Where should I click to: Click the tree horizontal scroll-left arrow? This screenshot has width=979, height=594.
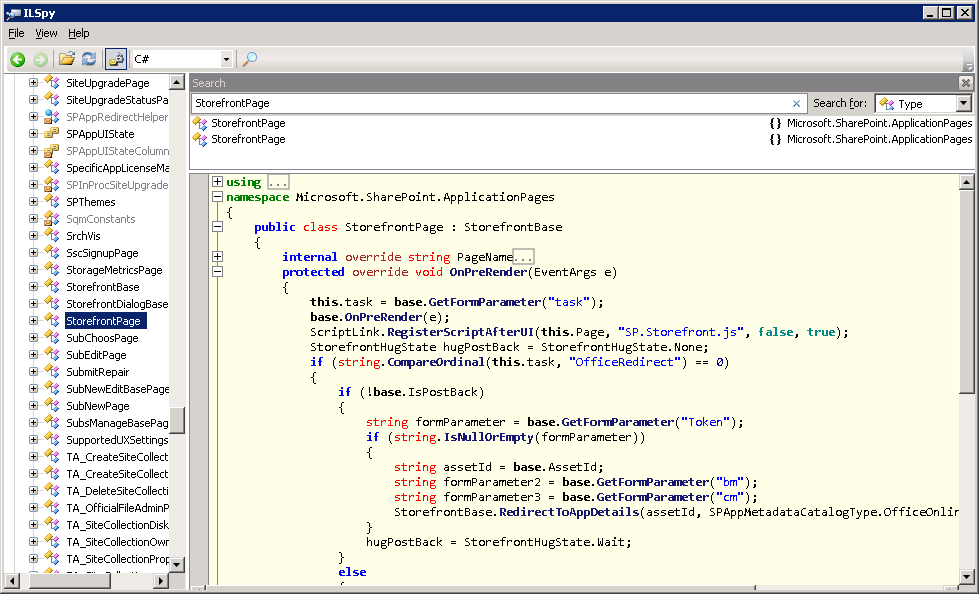pyautogui.click(x=12, y=581)
